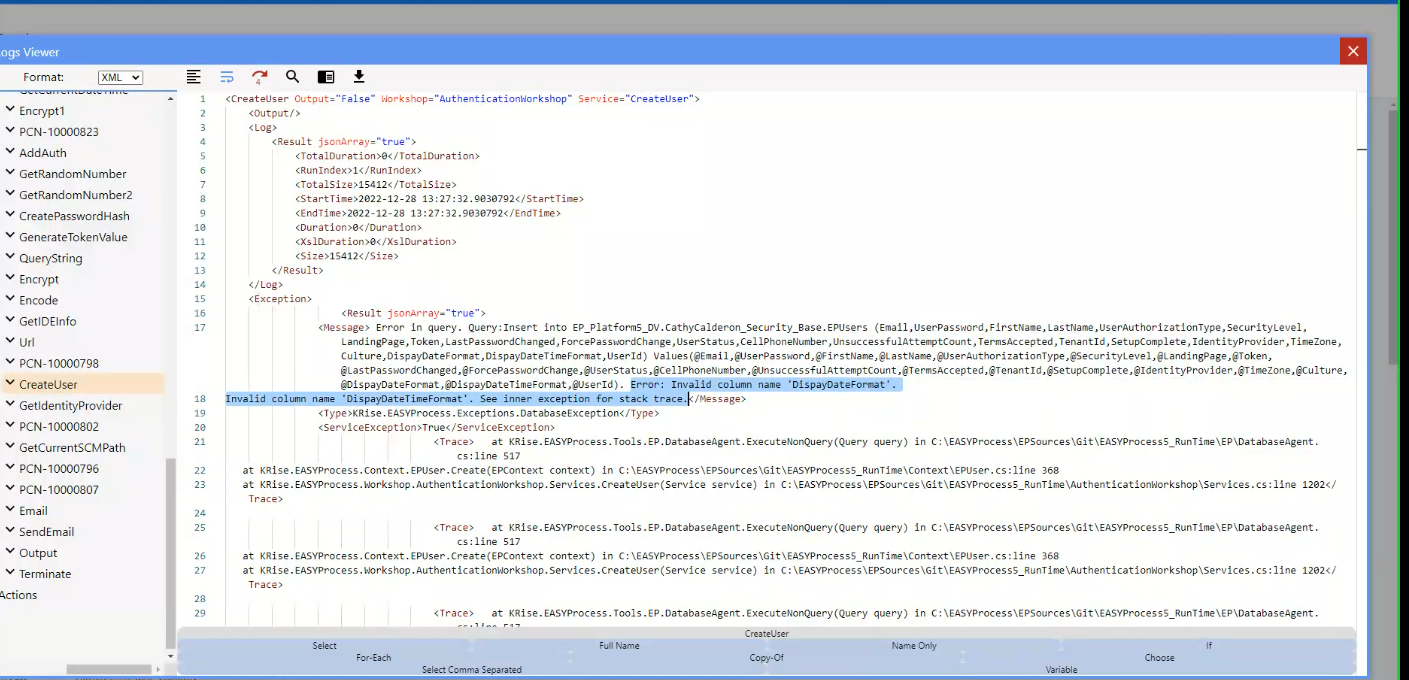Expand the CreatePasswordHash chevron
Image resolution: width=1409 pixels, height=680 pixels.
(x=10, y=216)
